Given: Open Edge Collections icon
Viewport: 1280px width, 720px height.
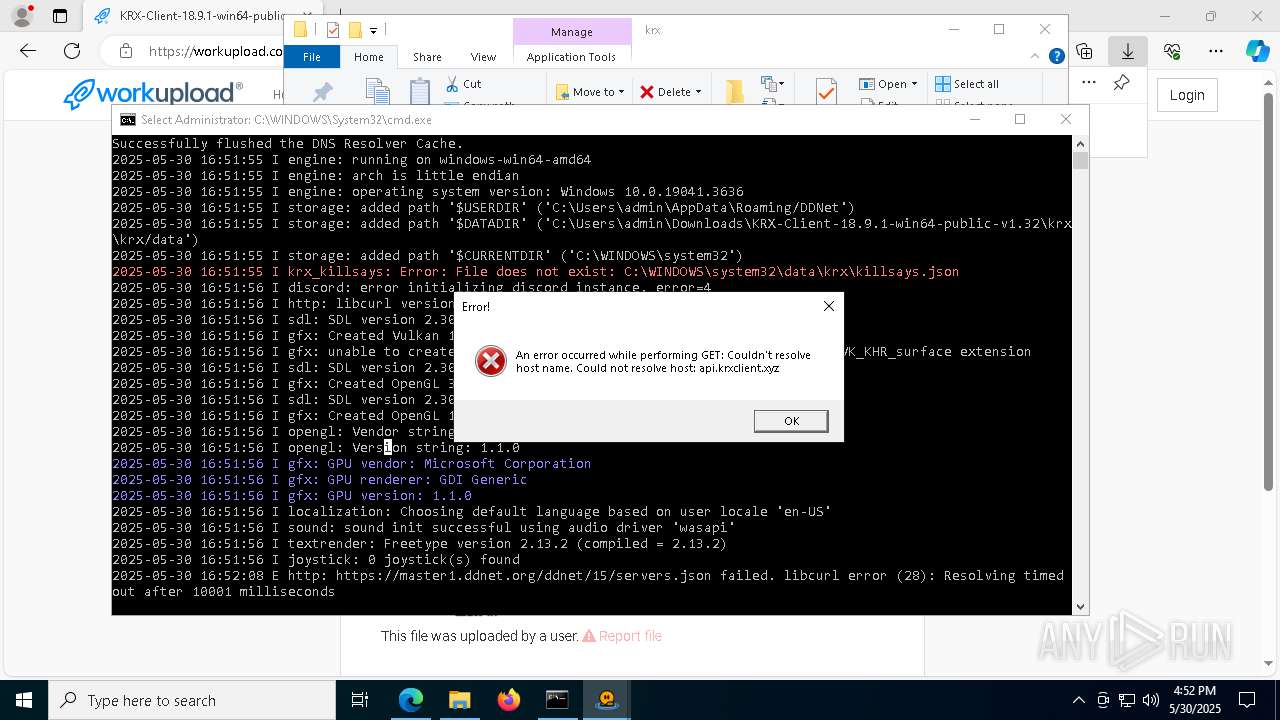Looking at the screenshot, I should point(1084,51).
